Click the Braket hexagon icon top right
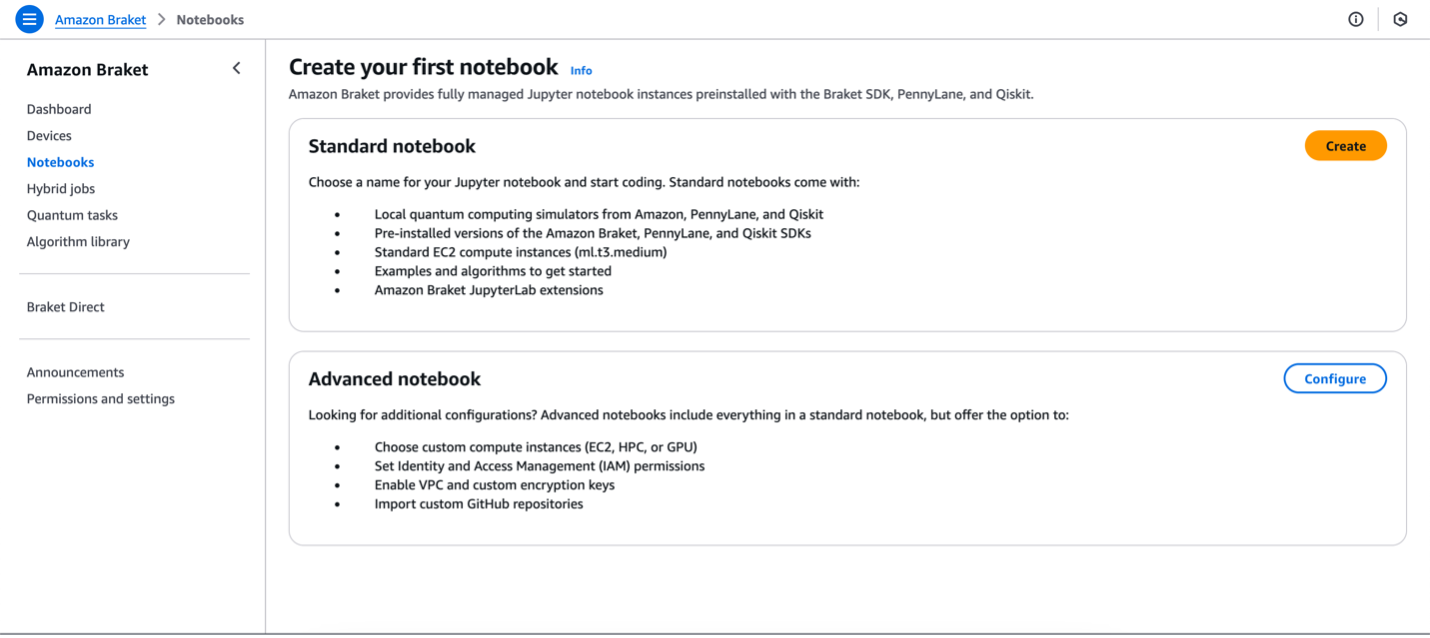Viewport: 1430px width, 638px height. 1398,19
